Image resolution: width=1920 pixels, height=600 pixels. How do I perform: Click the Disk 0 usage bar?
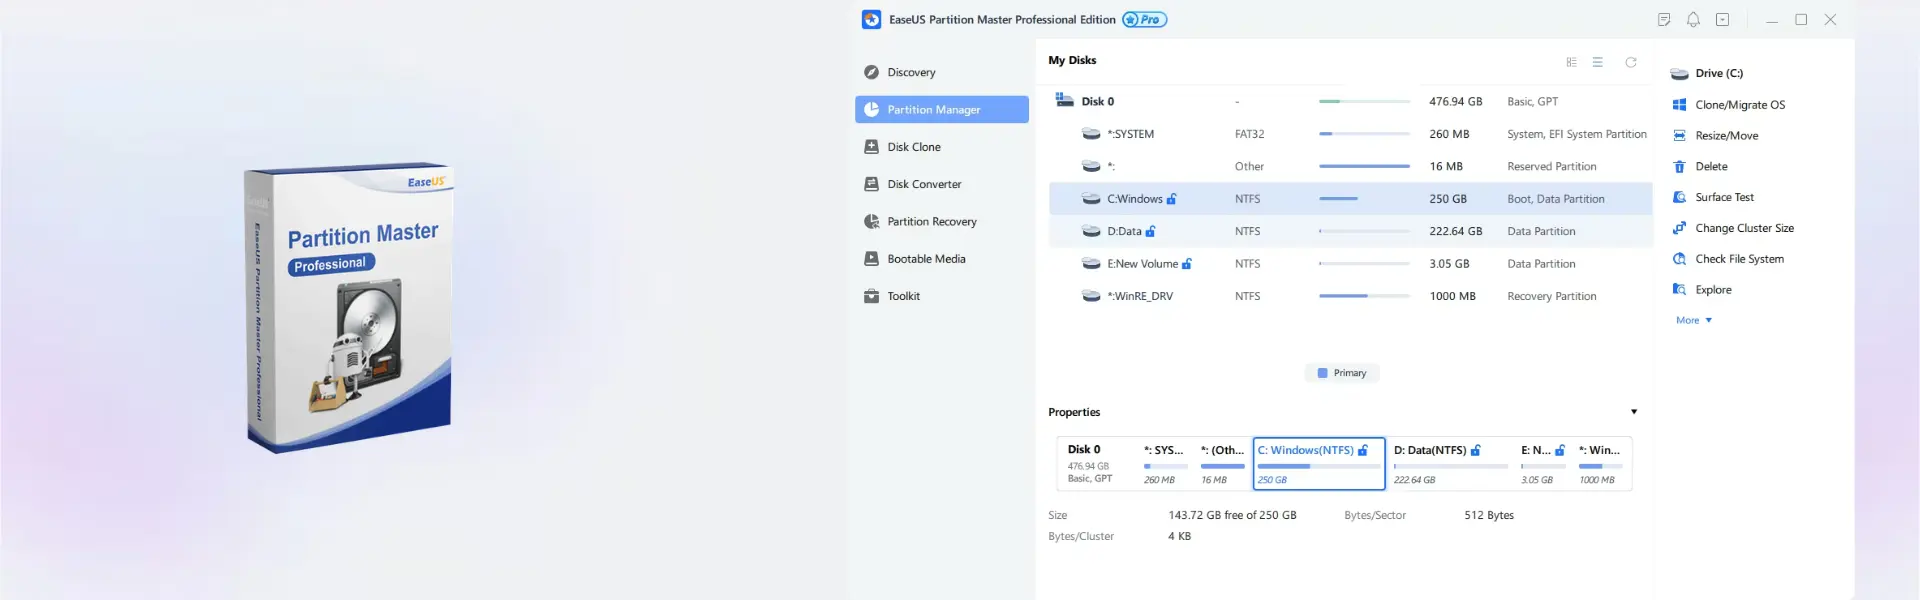click(1364, 101)
